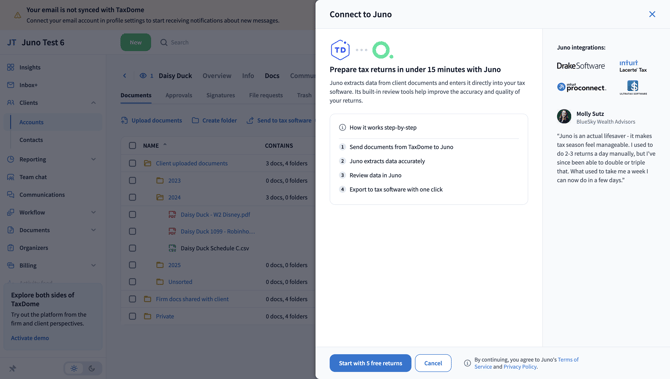This screenshot has height=379, width=670.
Task: Check Daisy Duck - W2 Disney.pdf checkbox
Action: 132,214
